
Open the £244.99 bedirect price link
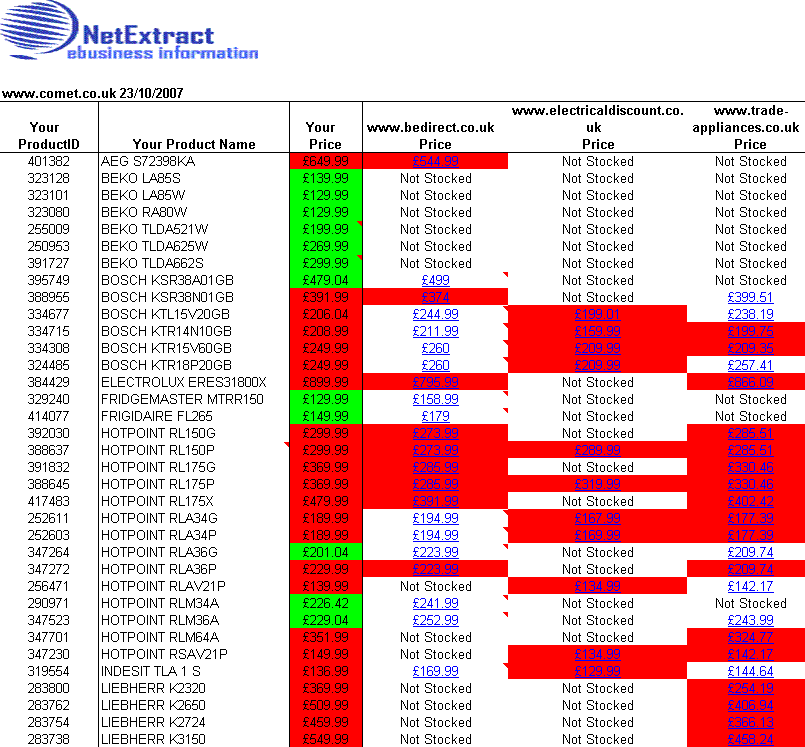pos(435,314)
